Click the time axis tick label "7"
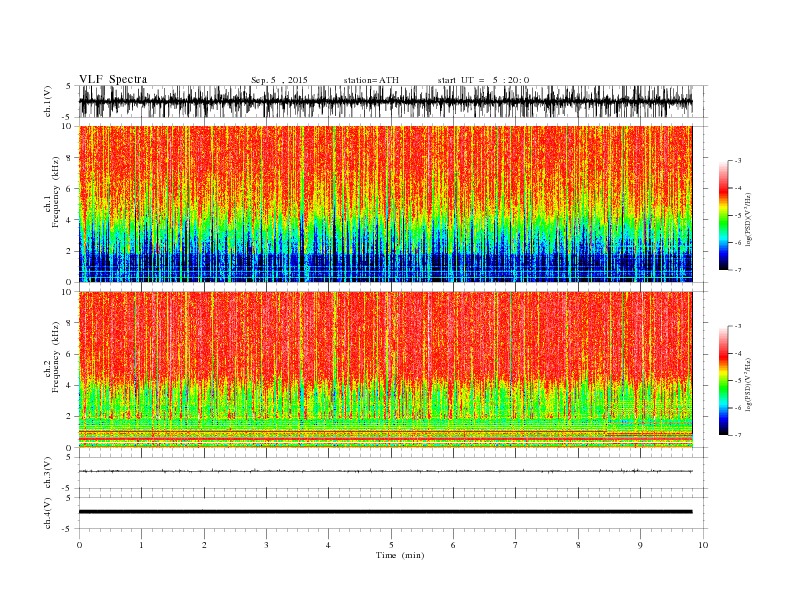 (x=516, y=545)
